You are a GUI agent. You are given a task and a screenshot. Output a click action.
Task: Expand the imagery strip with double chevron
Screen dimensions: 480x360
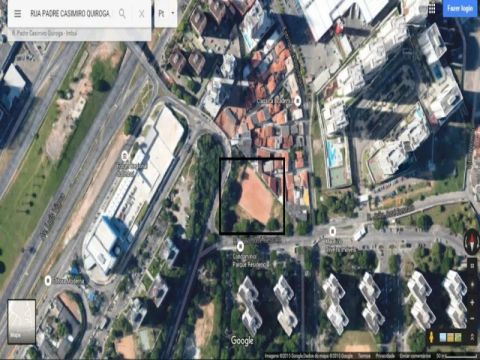[x=472, y=338]
